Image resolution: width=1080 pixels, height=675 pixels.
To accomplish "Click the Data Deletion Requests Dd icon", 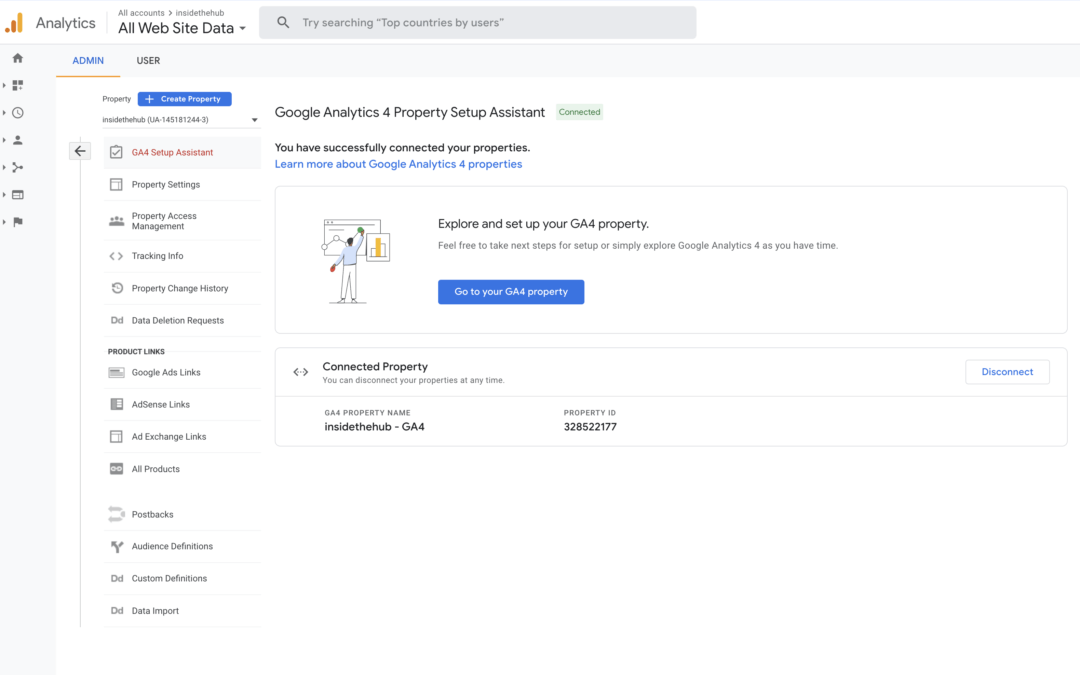I will click(x=117, y=320).
